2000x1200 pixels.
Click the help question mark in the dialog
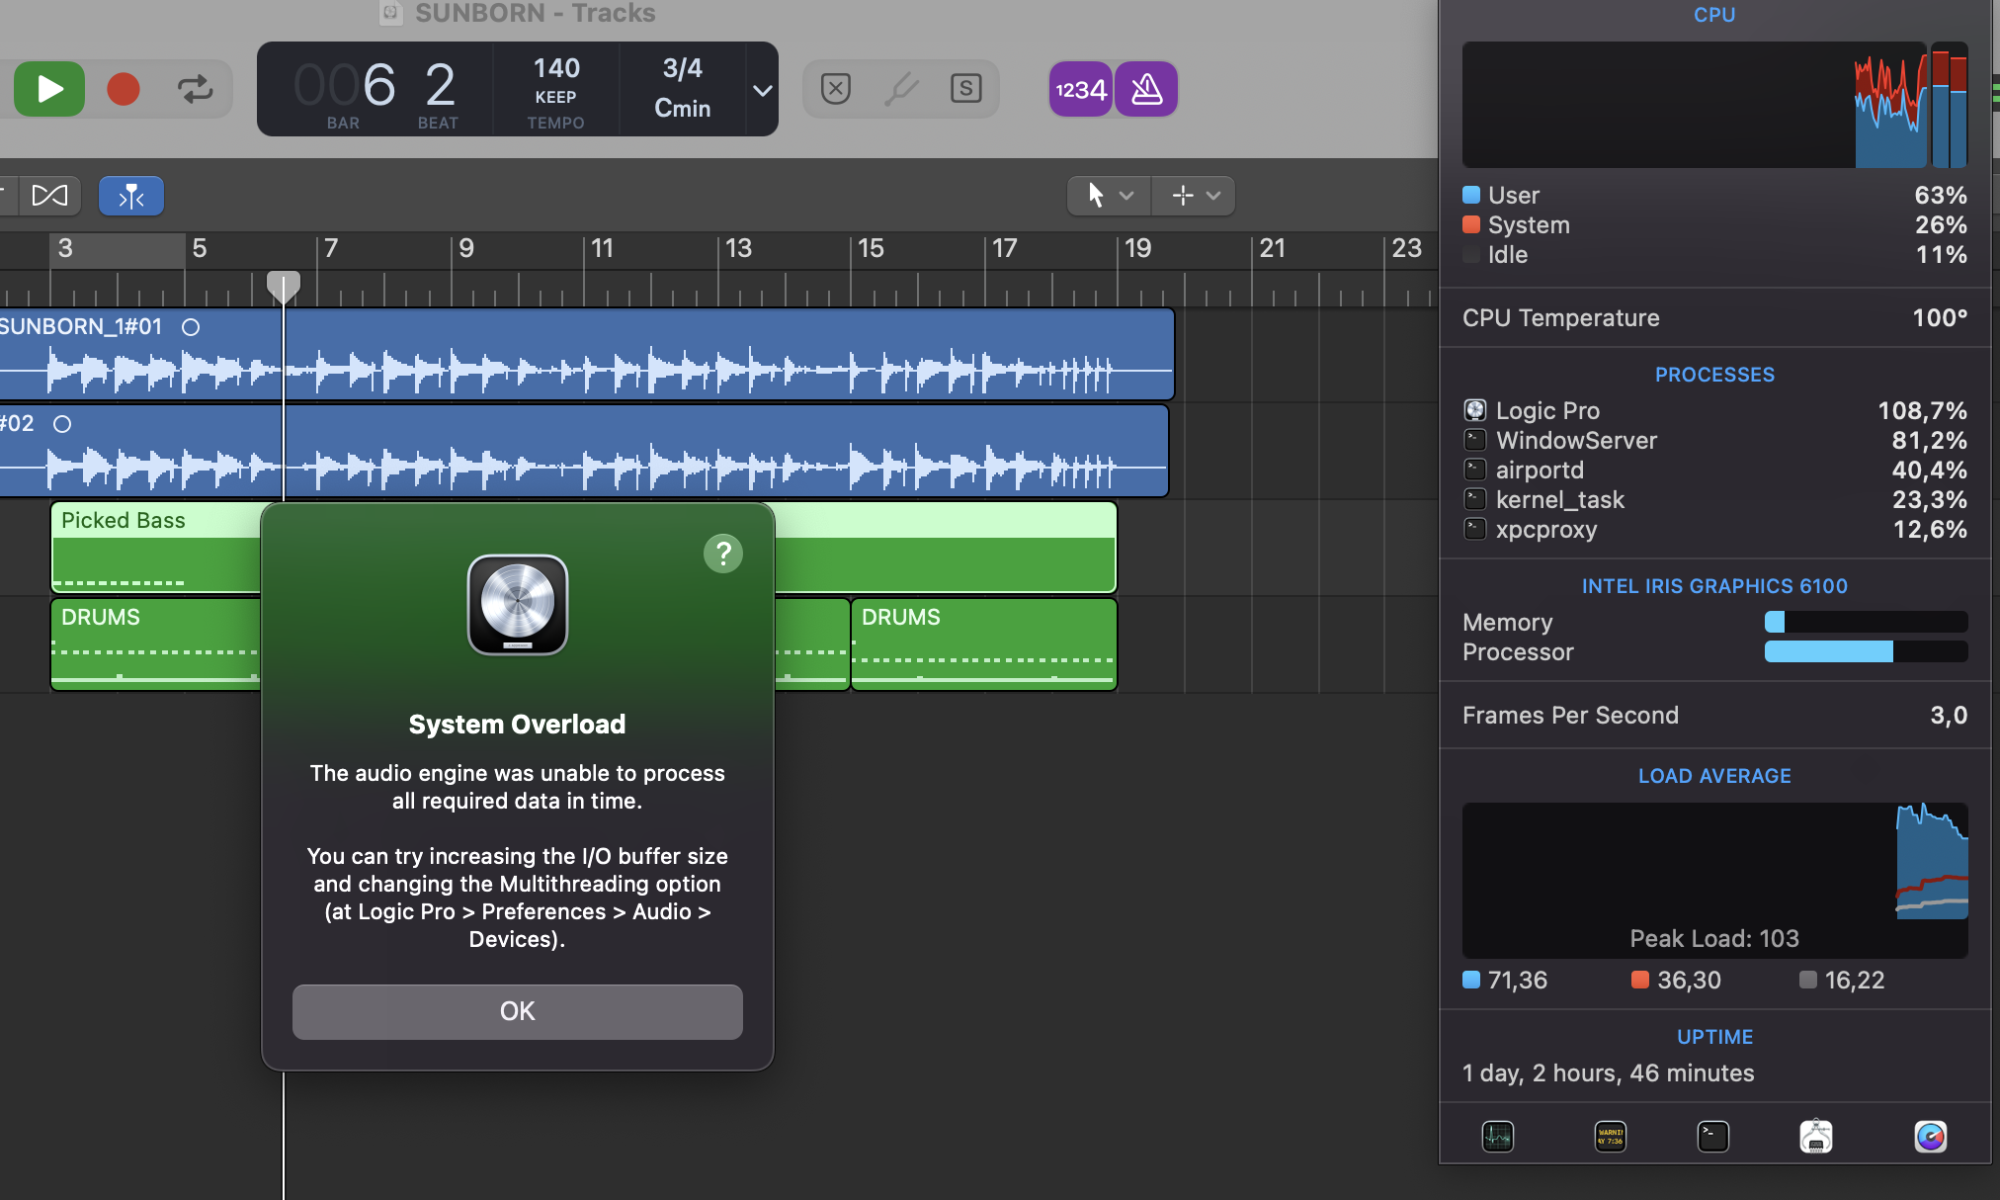point(723,553)
